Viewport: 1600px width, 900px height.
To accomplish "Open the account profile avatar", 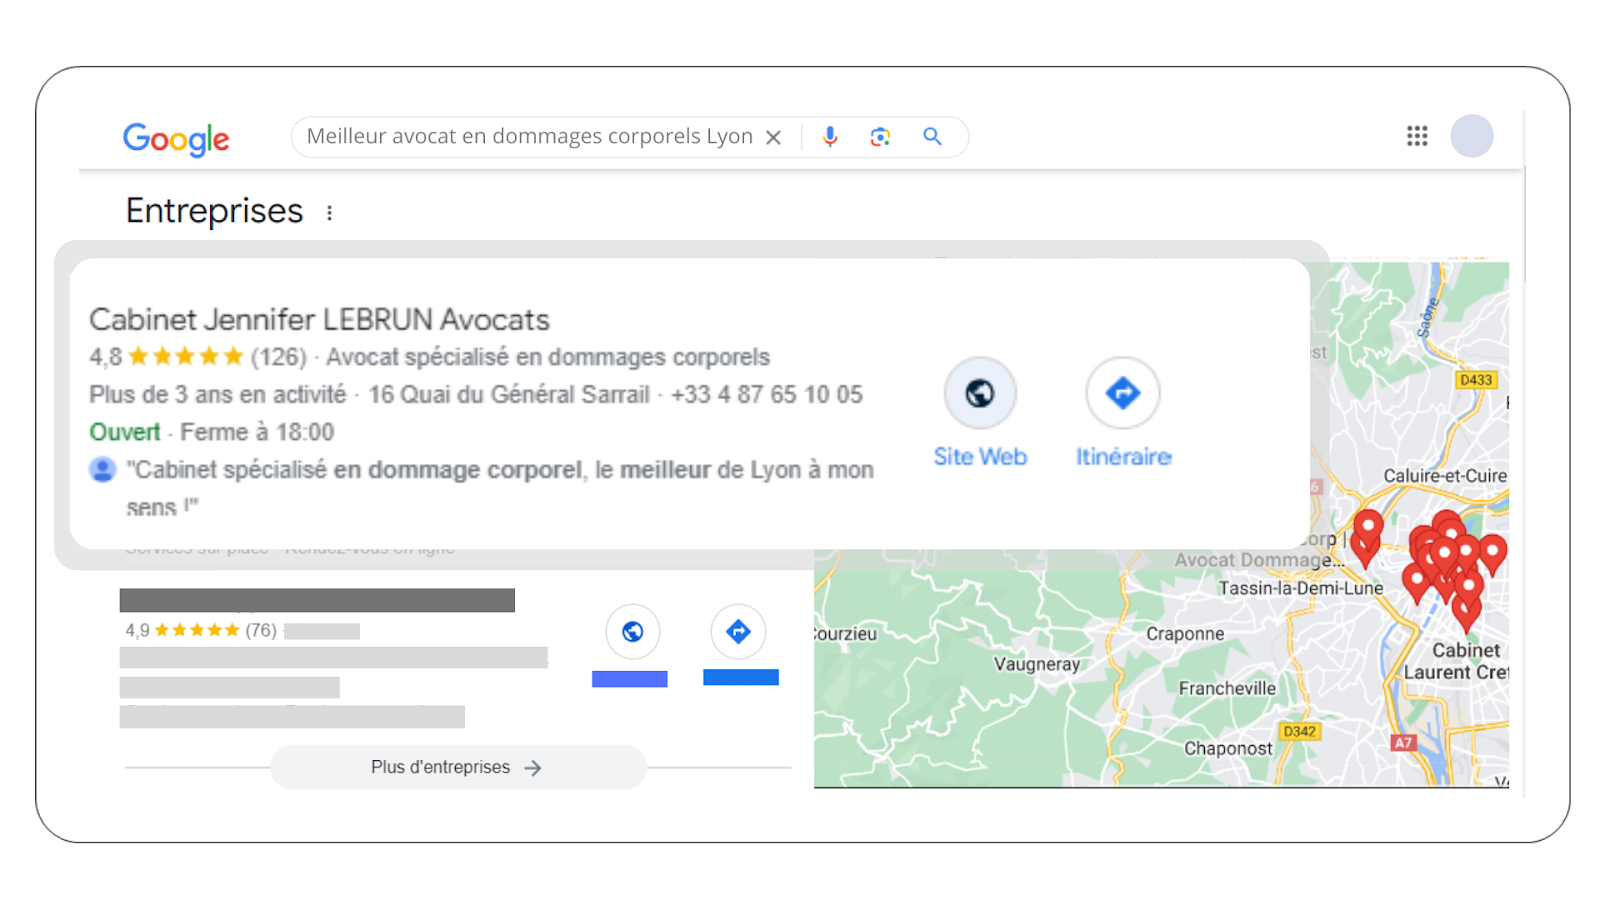I will pos(1472,136).
